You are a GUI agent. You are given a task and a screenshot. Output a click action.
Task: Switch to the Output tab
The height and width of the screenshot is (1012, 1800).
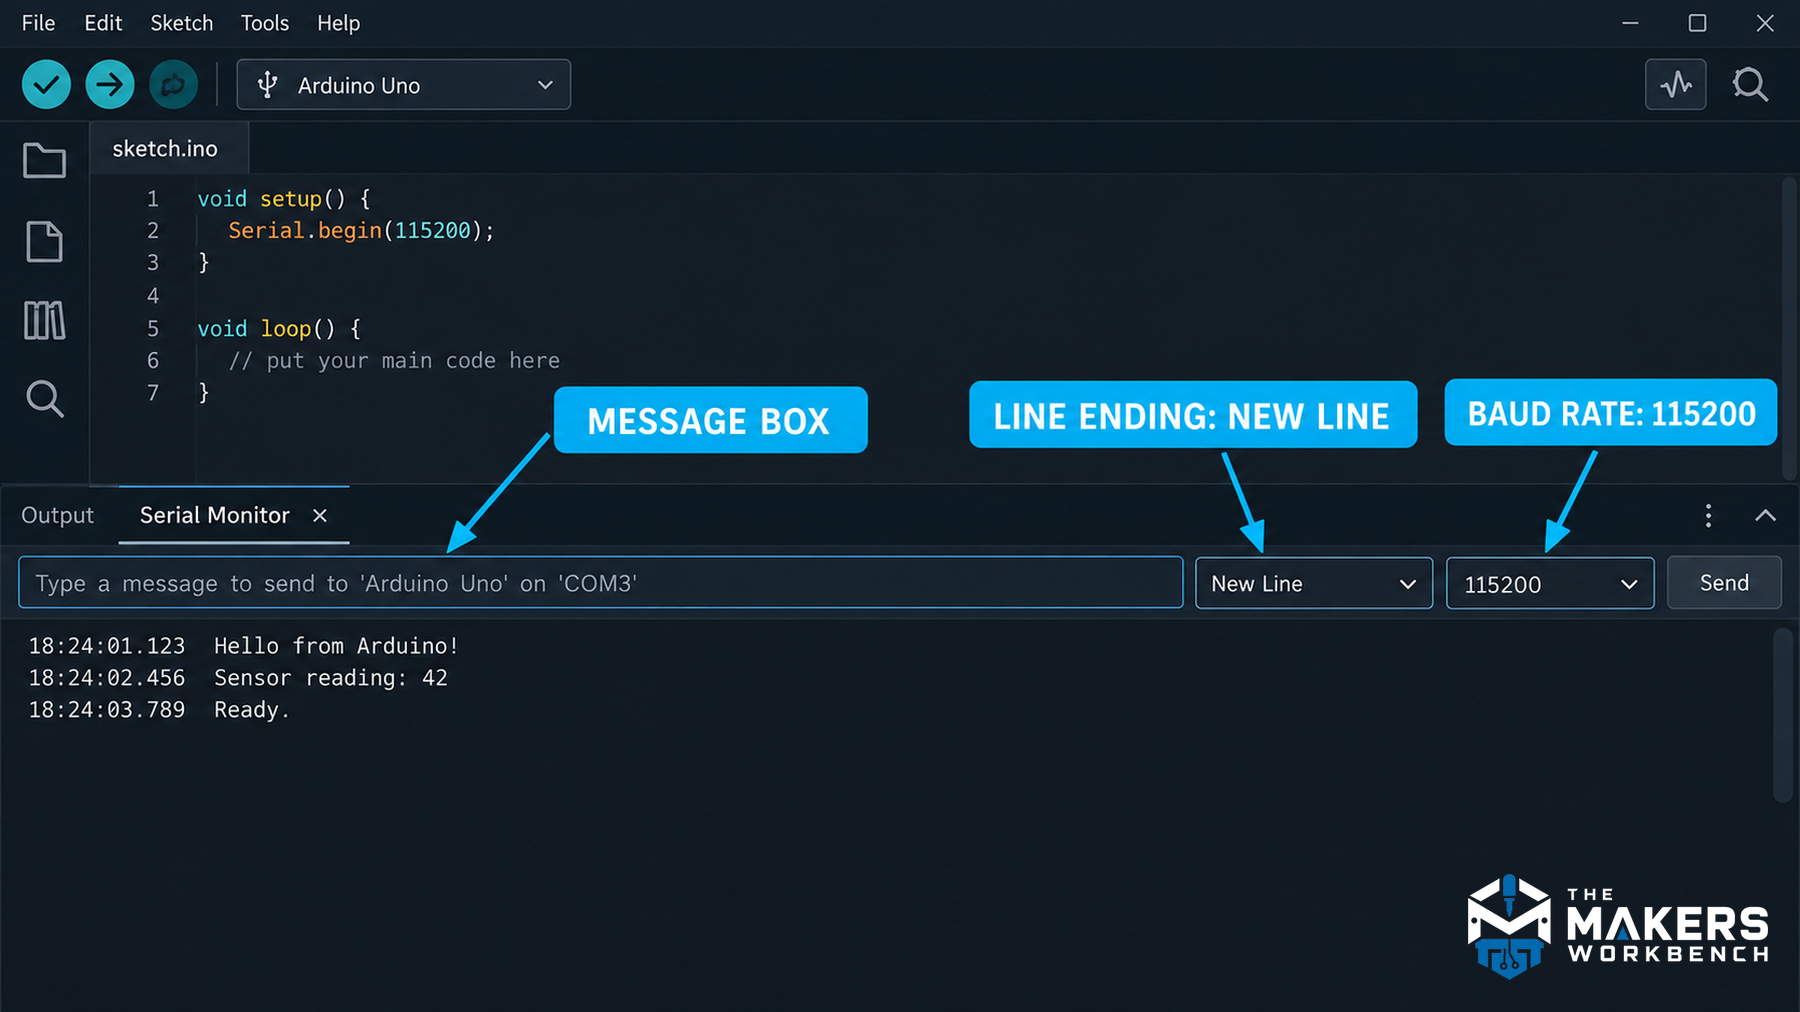tap(58, 515)
